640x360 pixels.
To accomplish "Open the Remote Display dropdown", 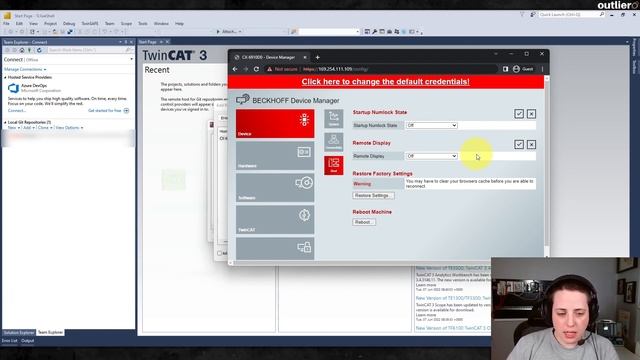I will coord(431,156).
